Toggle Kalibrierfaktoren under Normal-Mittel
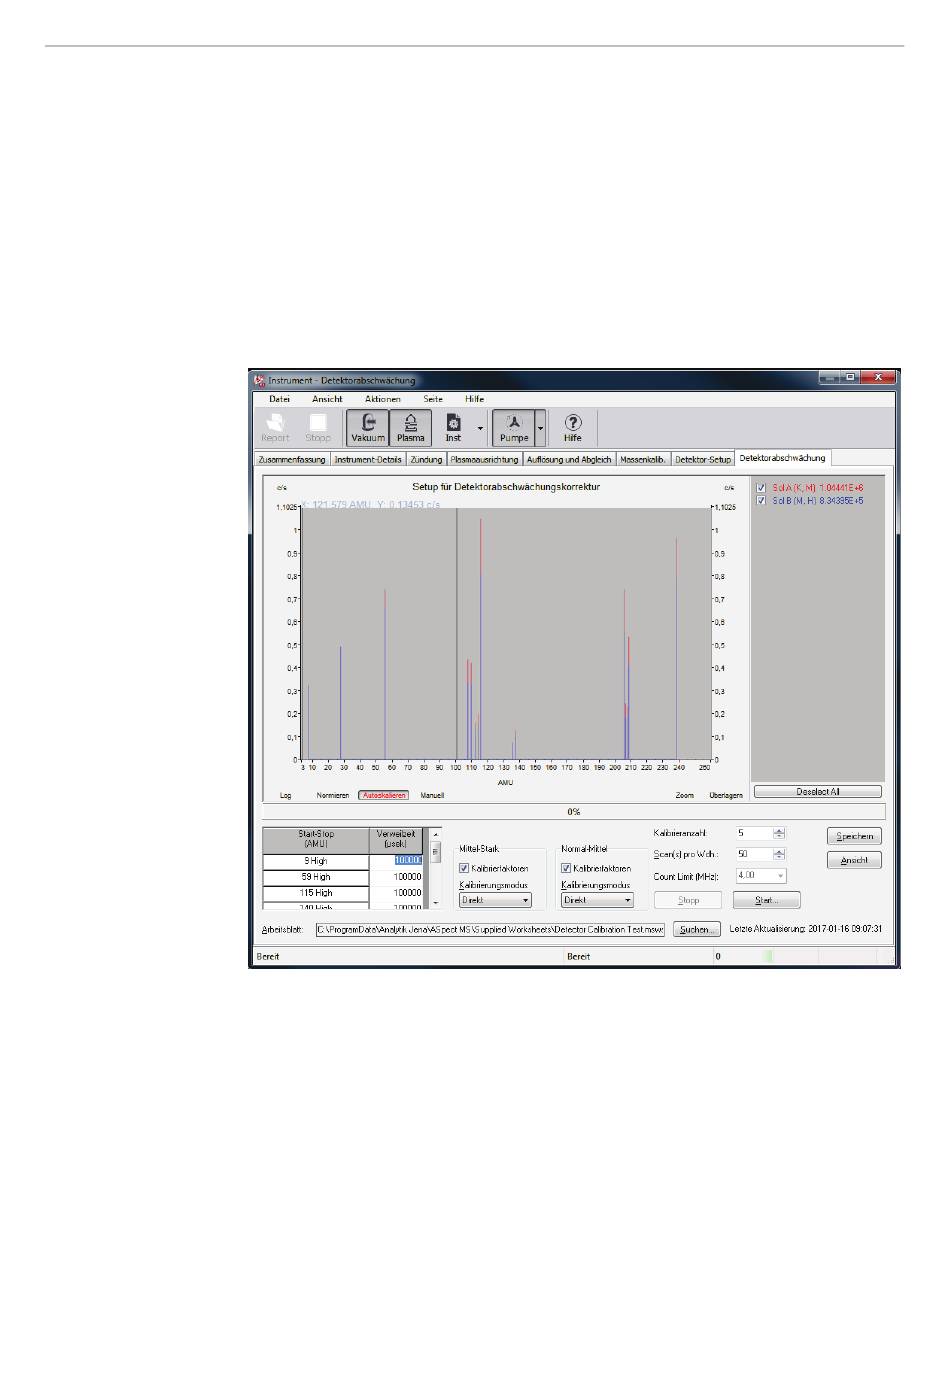The height and width of the screenshot is (1387, 950). pos(566,868)
